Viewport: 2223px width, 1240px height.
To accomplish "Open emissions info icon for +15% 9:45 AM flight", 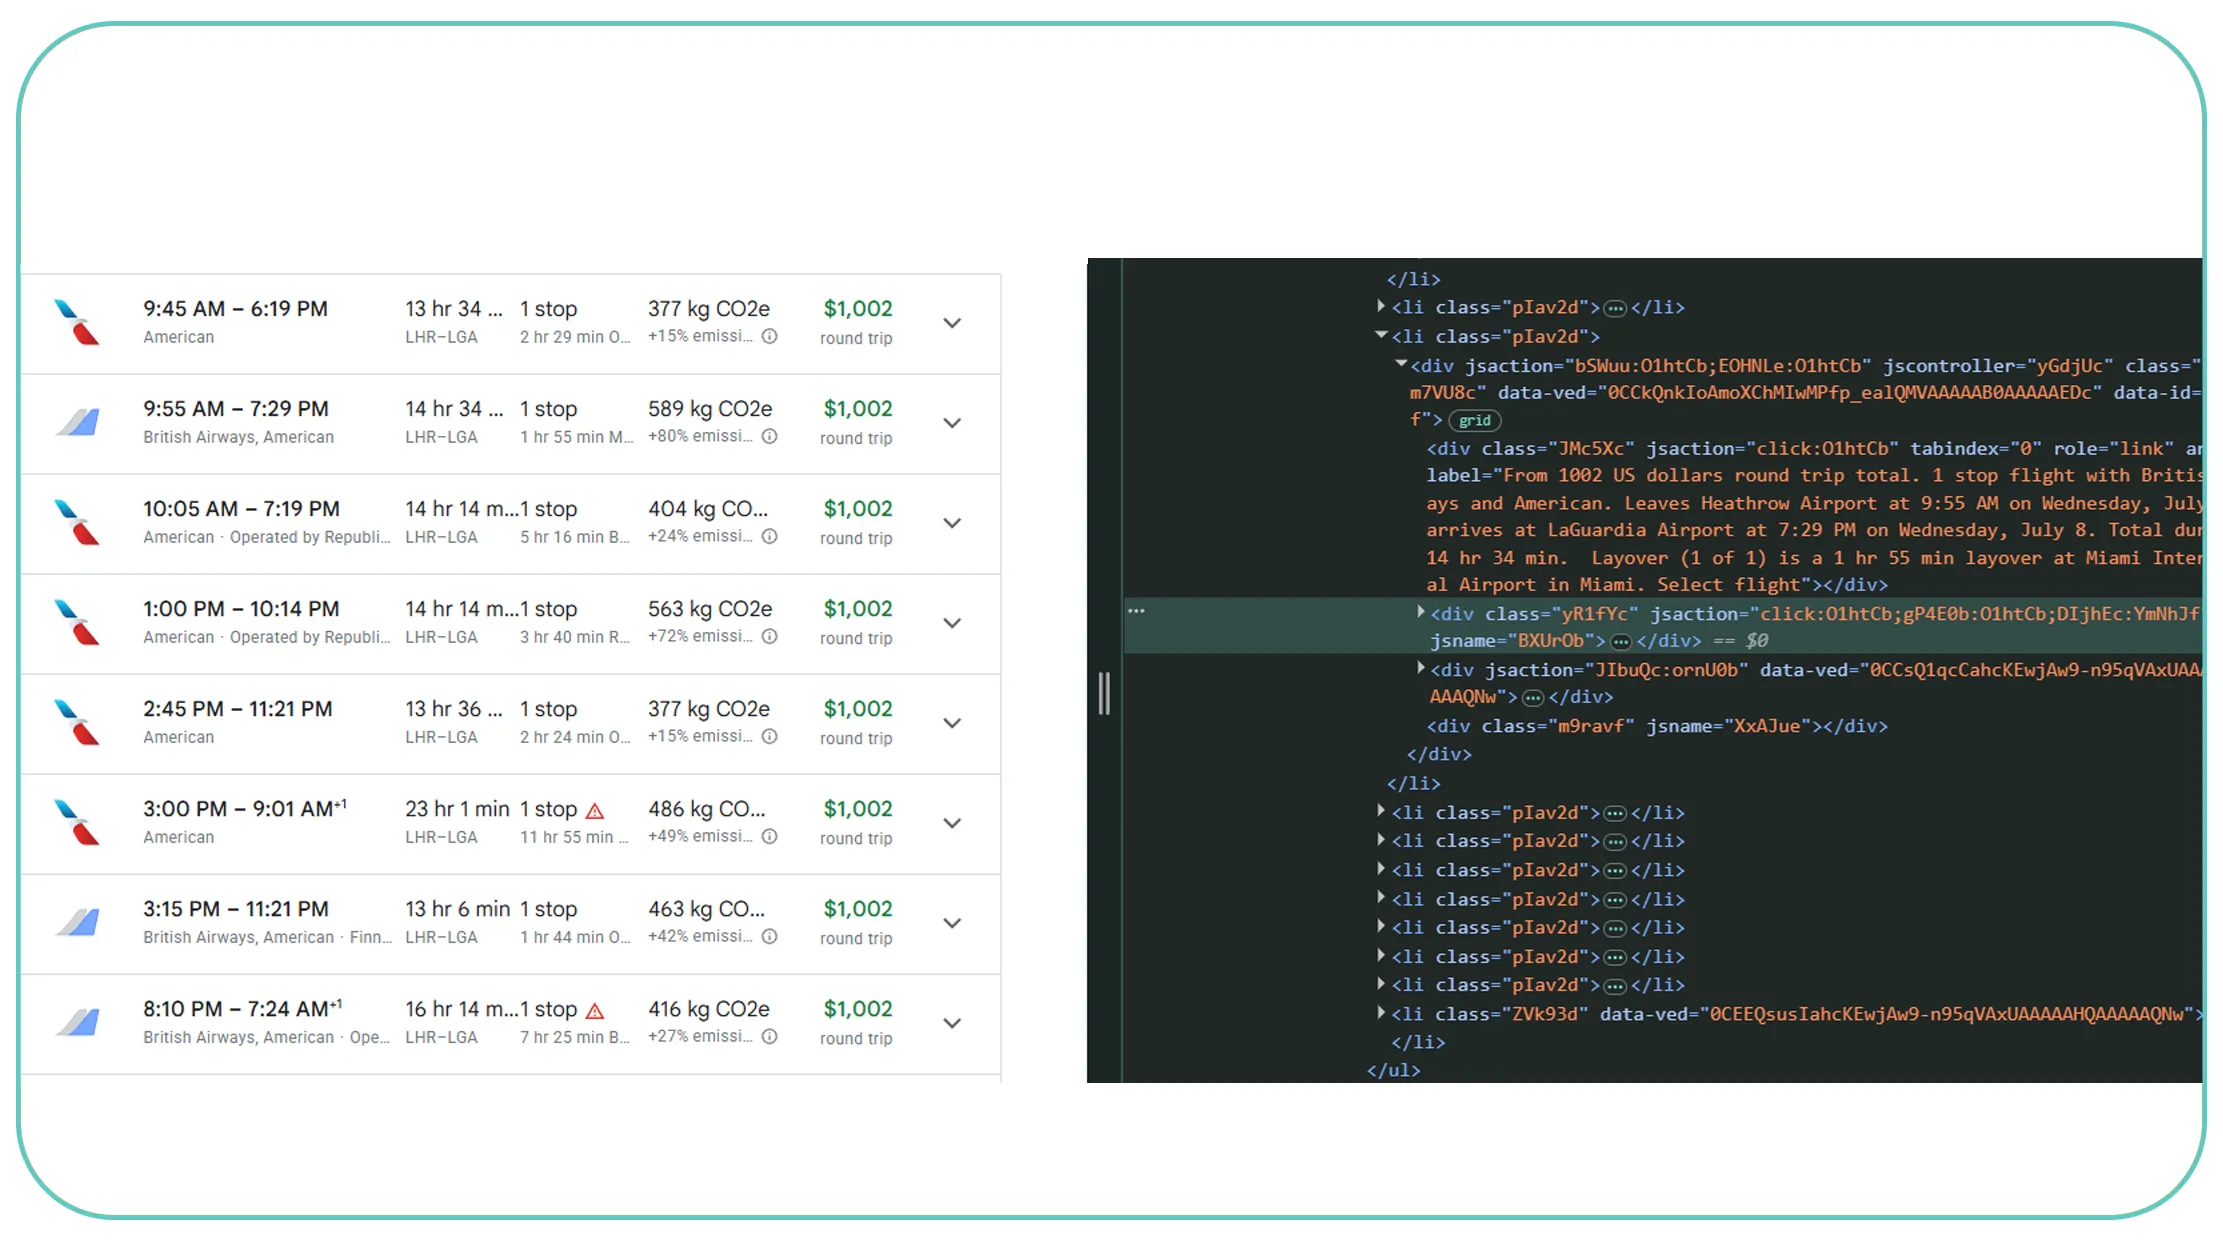I will pyautogui.click(x=770, y=336).
